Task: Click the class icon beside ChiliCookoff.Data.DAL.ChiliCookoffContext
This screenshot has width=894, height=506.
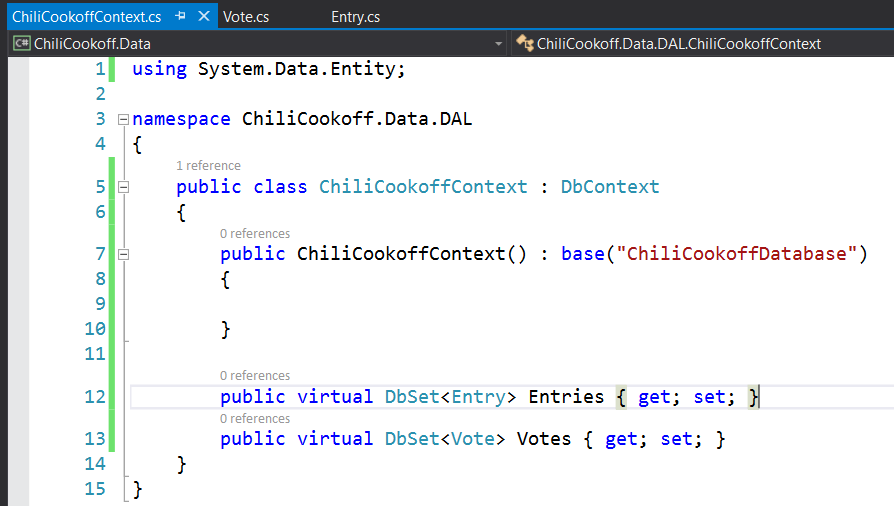Action: click(525, 44)
